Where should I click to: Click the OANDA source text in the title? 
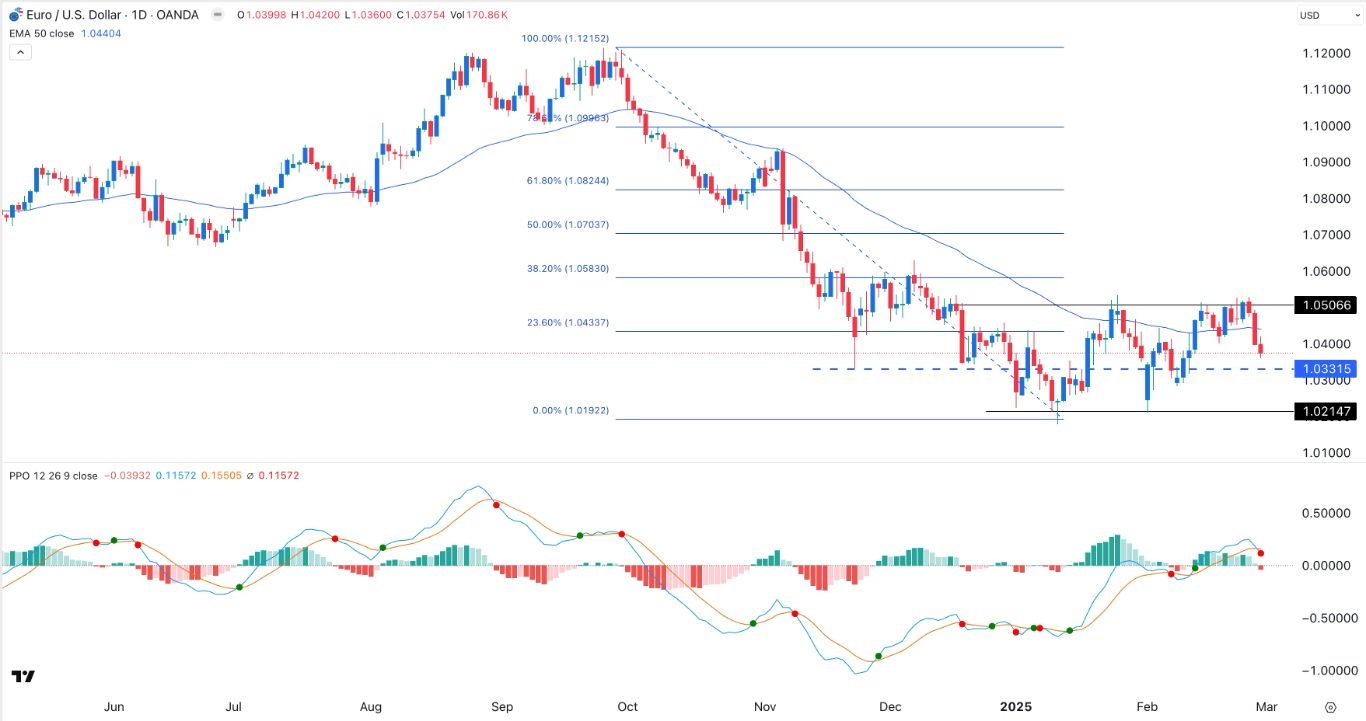[x=178, y=15]
